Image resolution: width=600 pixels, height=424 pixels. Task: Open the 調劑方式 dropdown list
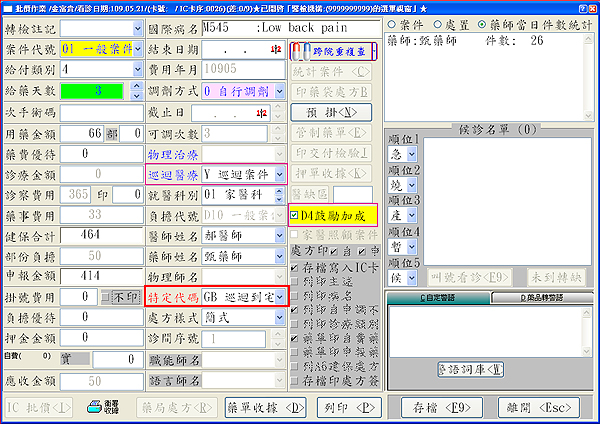279,92
